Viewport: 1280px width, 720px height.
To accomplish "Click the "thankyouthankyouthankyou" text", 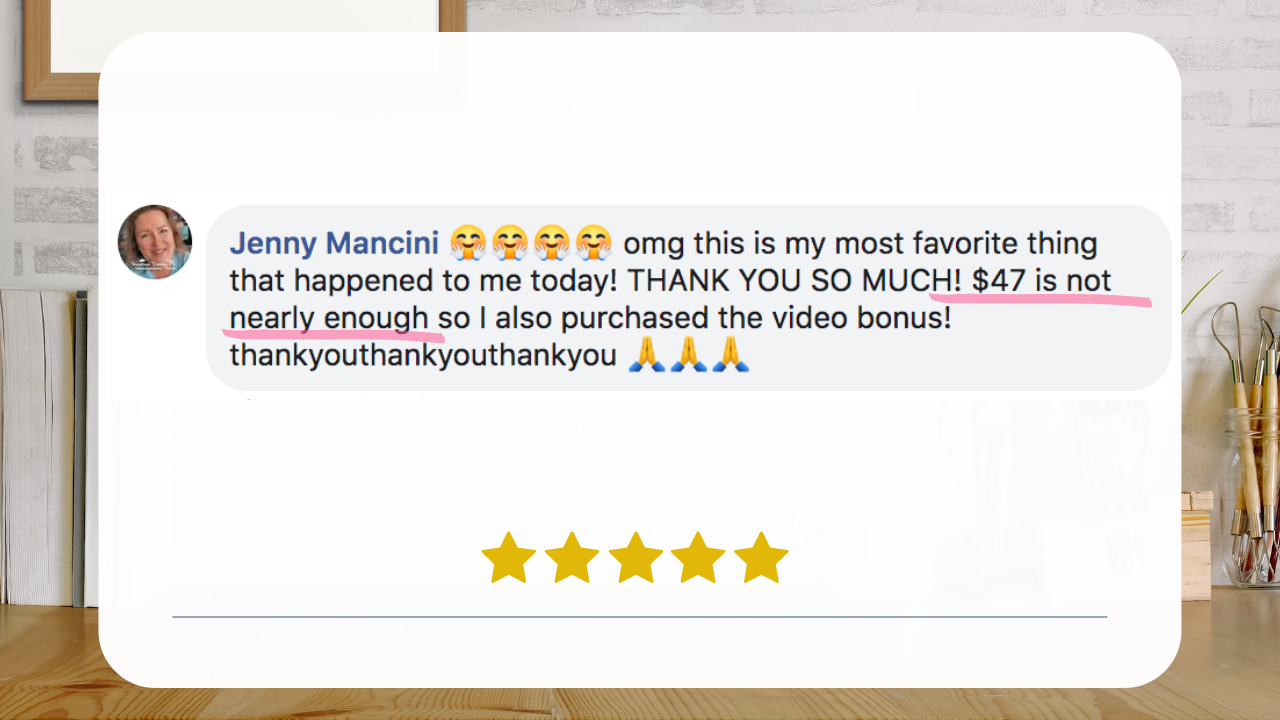I will point(423,356).
